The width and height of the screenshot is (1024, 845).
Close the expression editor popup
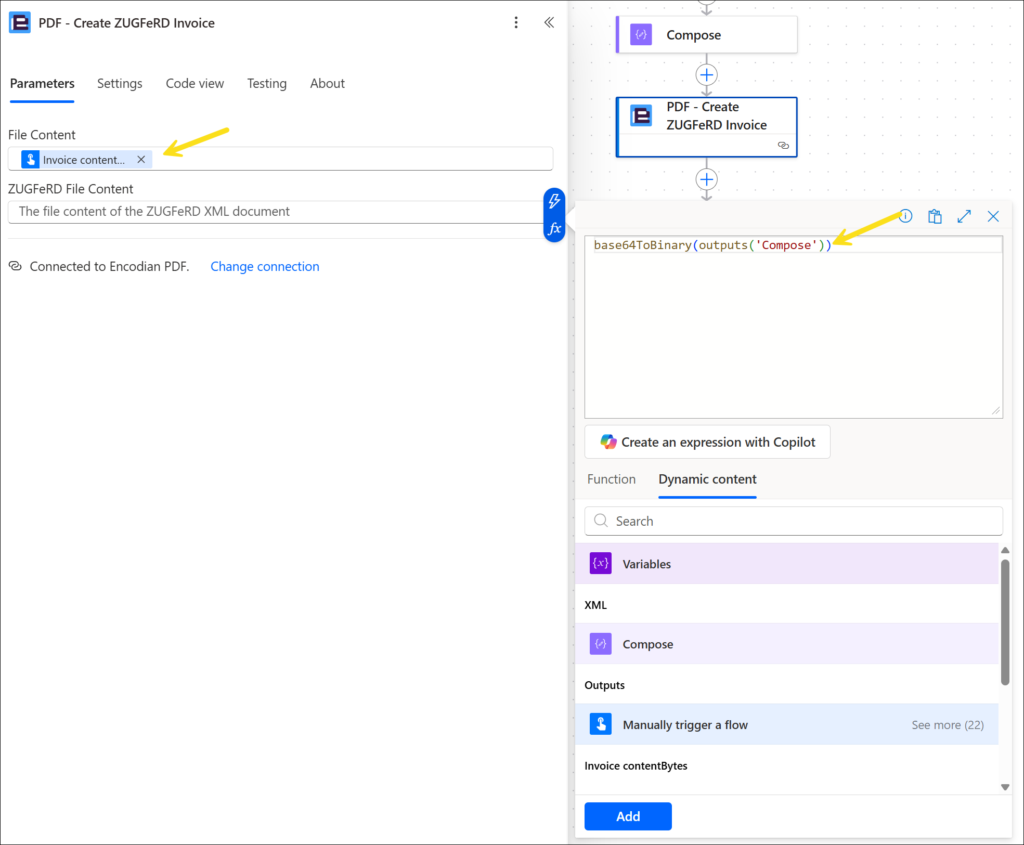(x=993, y=216)
